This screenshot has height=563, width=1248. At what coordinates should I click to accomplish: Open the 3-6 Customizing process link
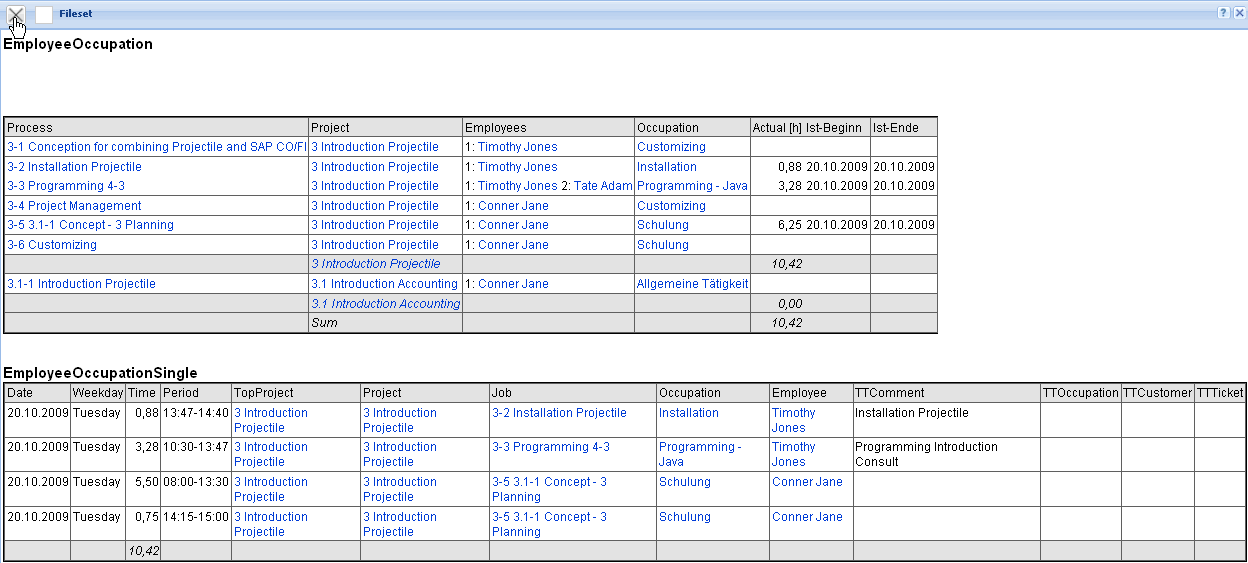[52, 245]
